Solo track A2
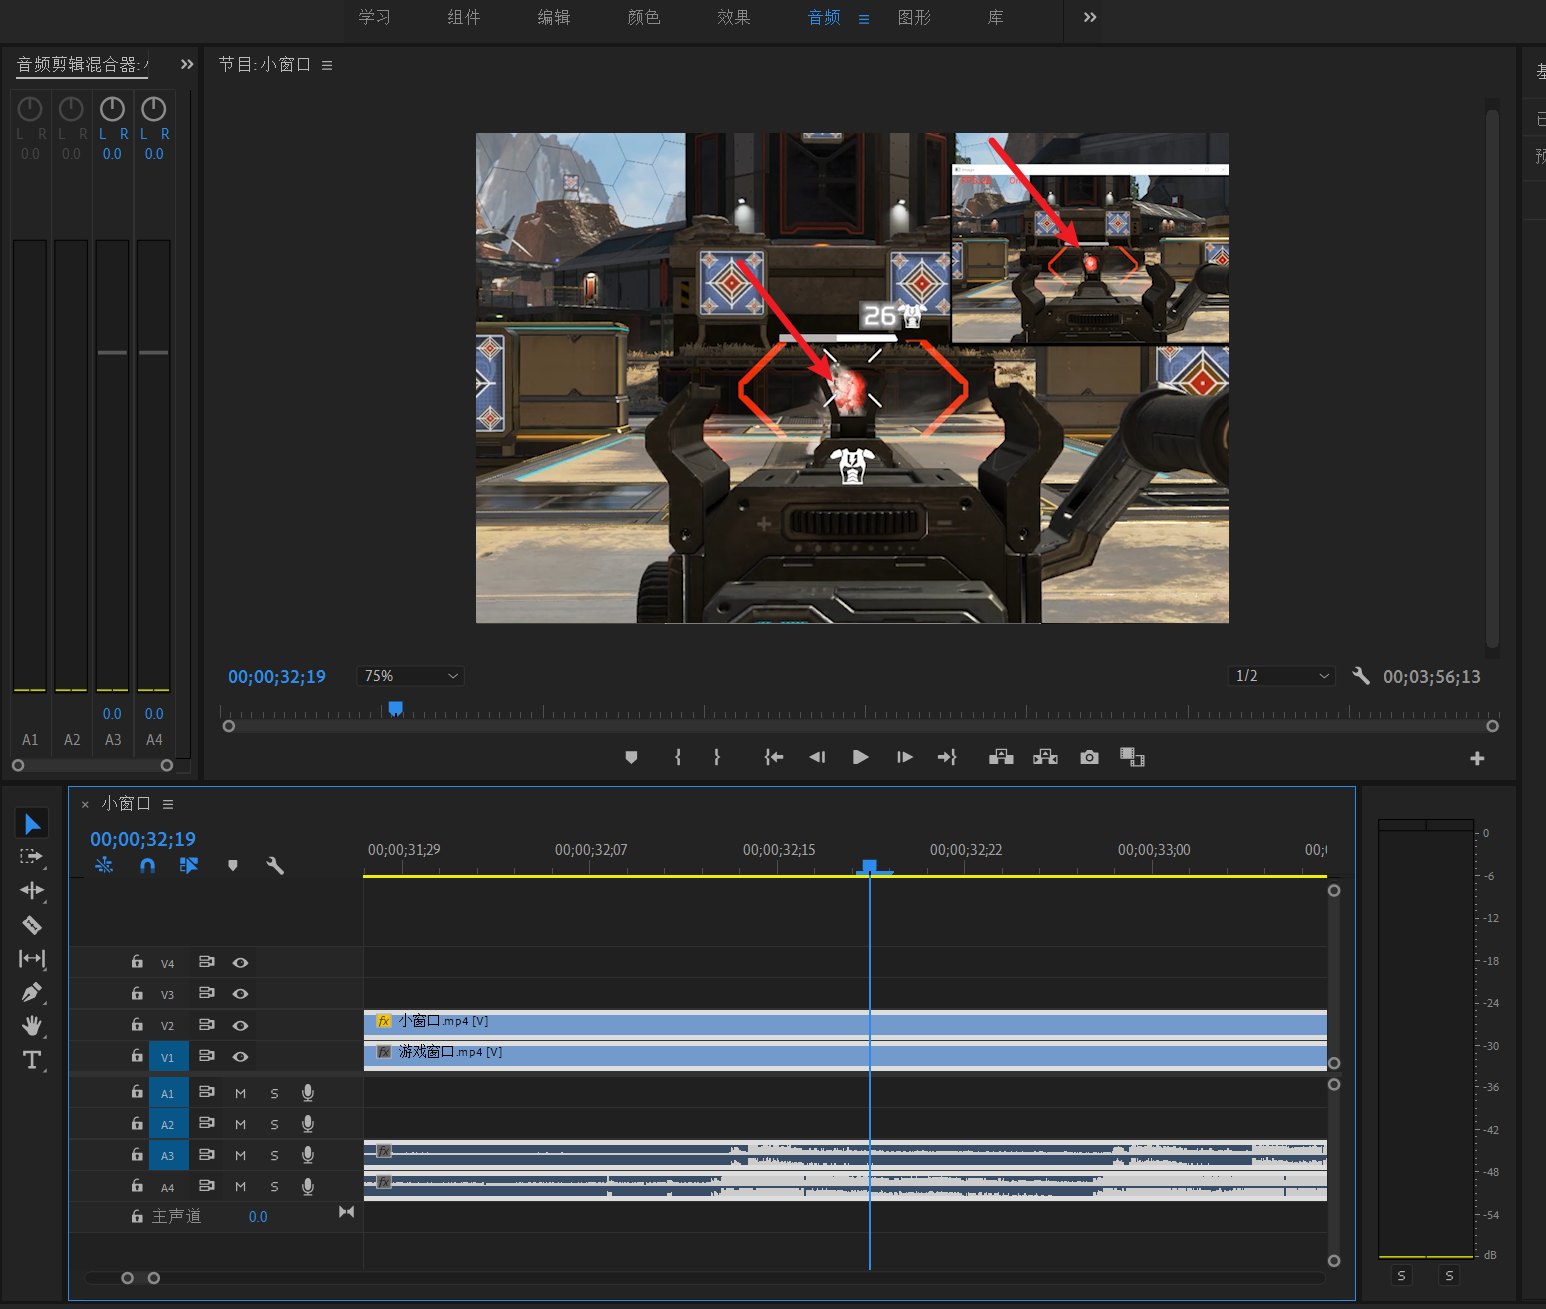This screenshot has width=1546, height=1309. pyautogui.click(x=274, y=1125)
